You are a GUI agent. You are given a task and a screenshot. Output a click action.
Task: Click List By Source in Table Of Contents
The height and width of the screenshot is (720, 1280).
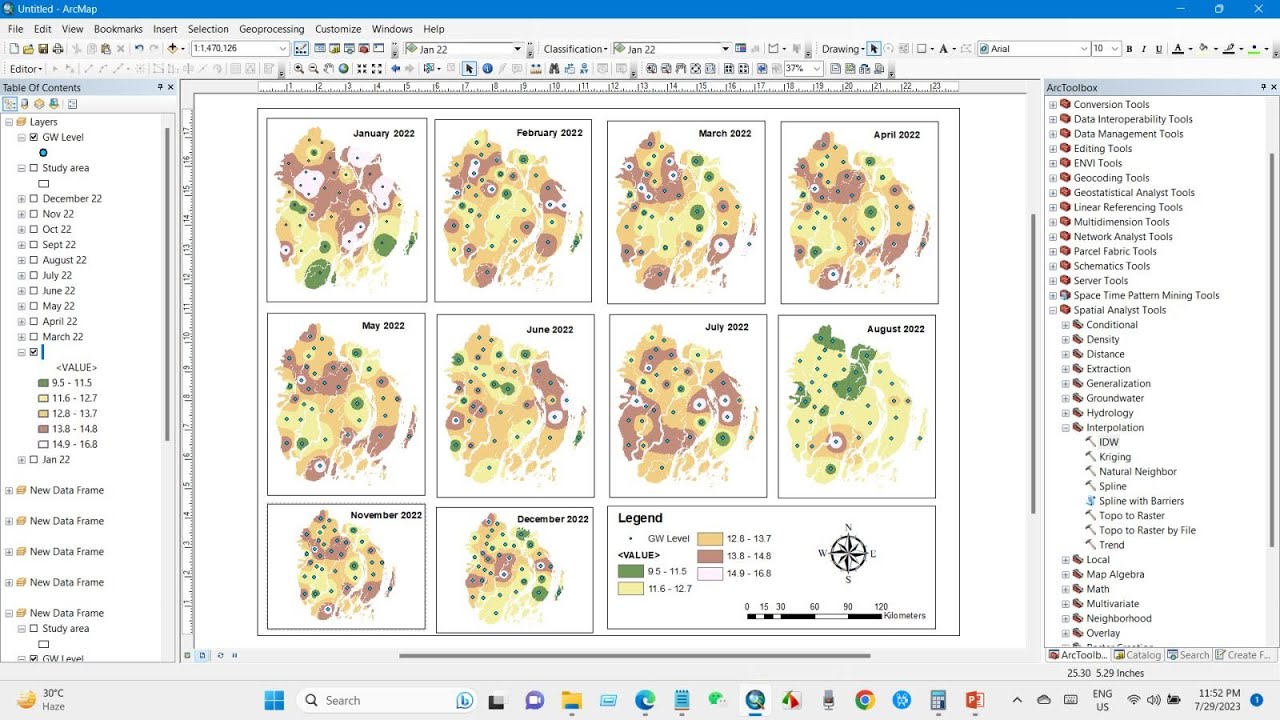coord(25,104)
